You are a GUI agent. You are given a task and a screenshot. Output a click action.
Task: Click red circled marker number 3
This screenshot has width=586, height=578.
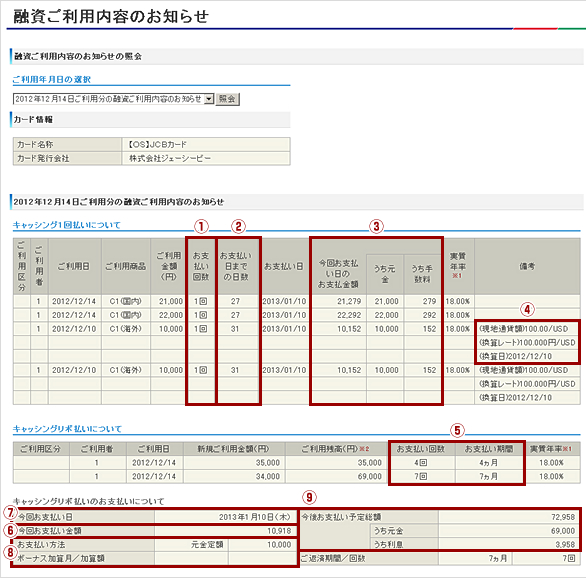376,226
